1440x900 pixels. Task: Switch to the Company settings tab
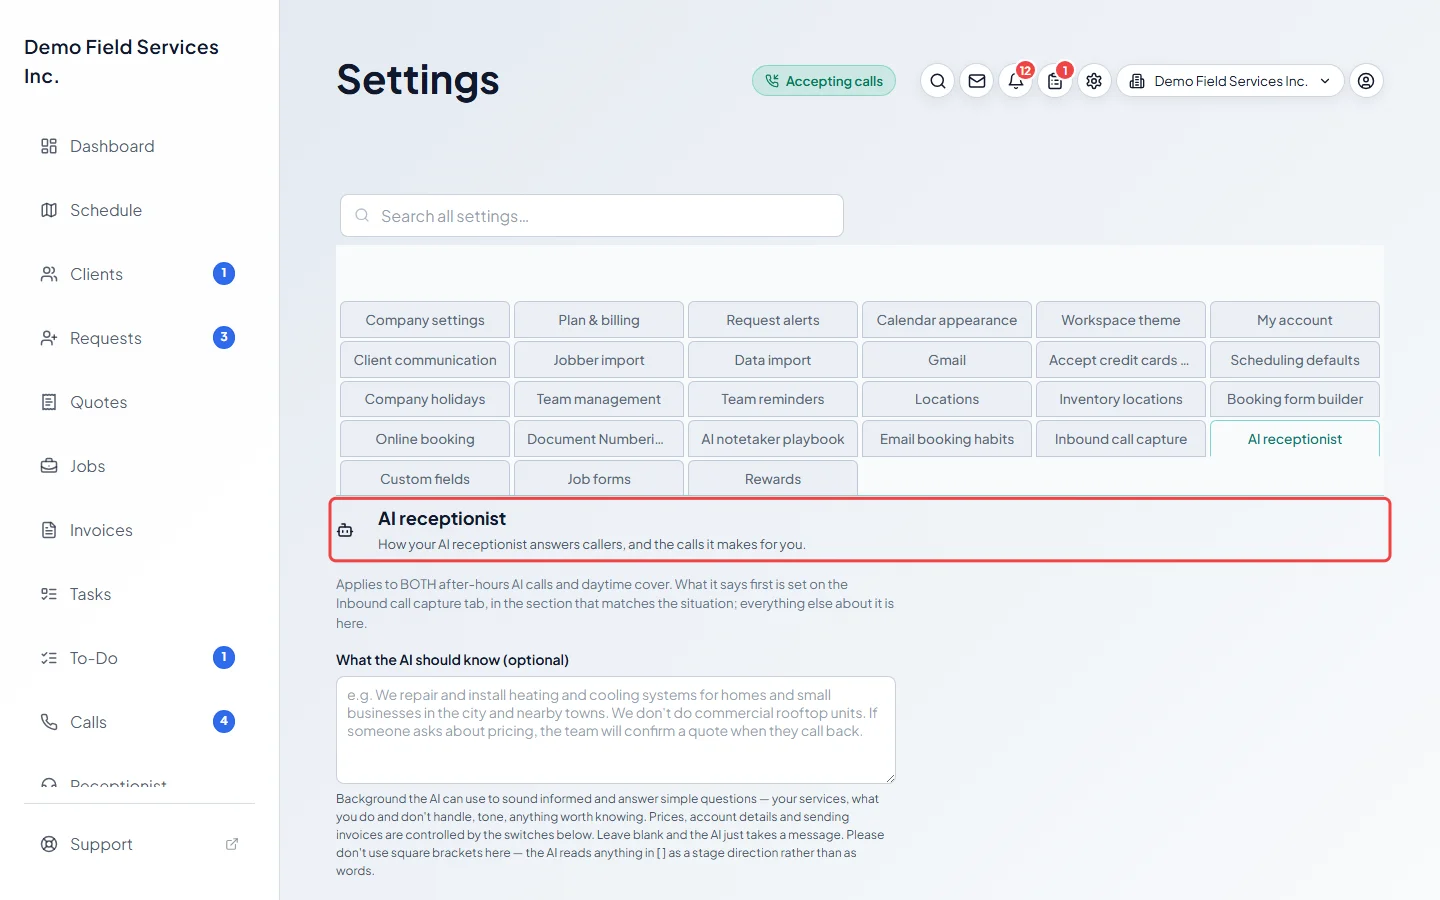pyautogui.click(x=425, y=320)
